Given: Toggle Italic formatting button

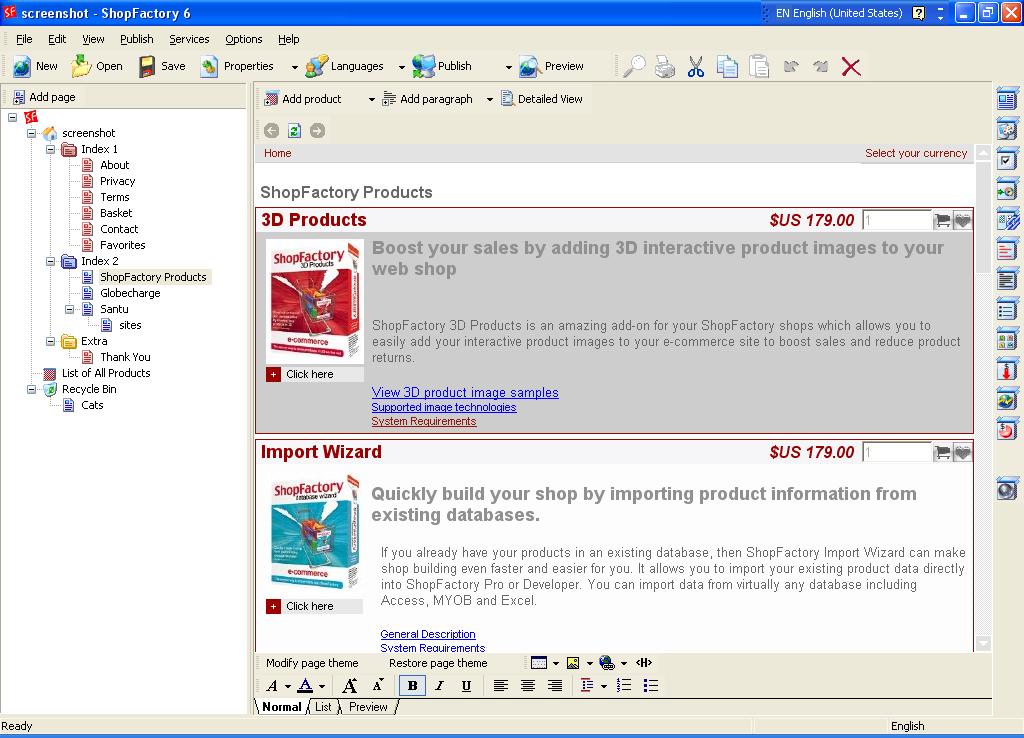Looking at the screenshot, I should pos(439,685).
